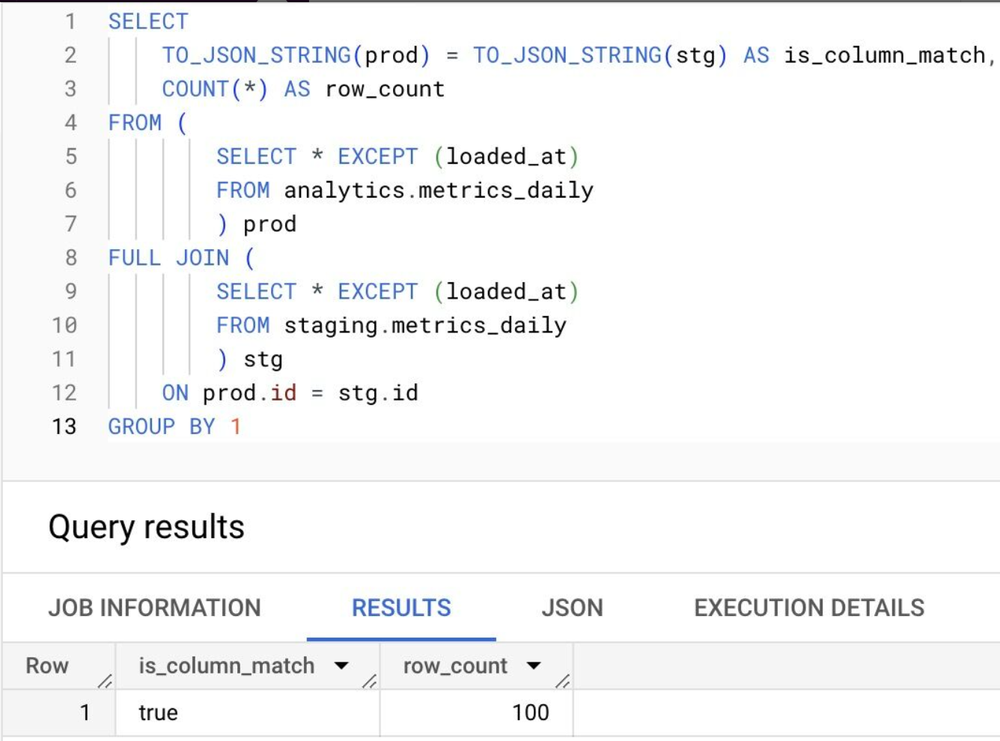Open the is_column_match column dropdown

coord(341,665)
